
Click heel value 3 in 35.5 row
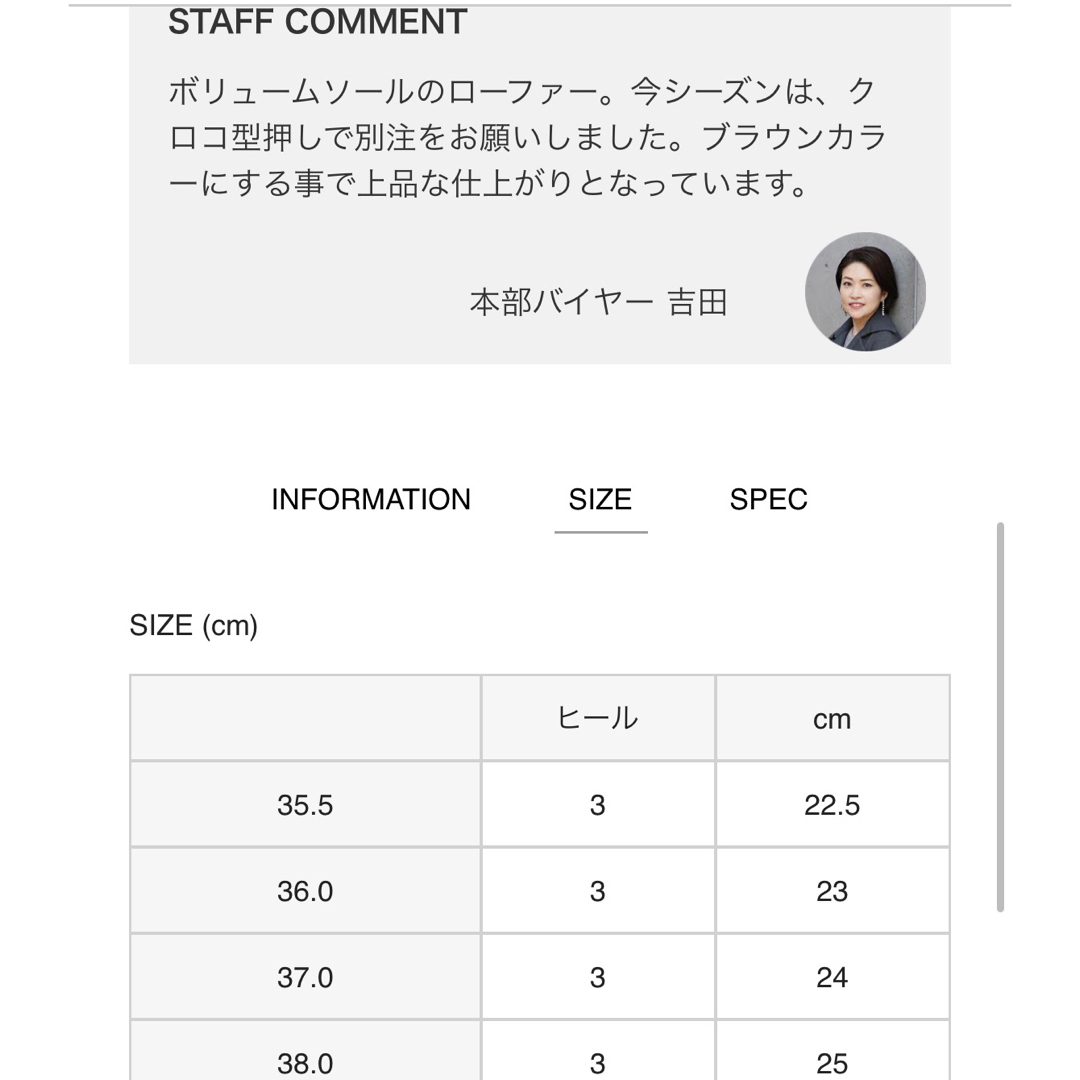click(x=598, y=805)
